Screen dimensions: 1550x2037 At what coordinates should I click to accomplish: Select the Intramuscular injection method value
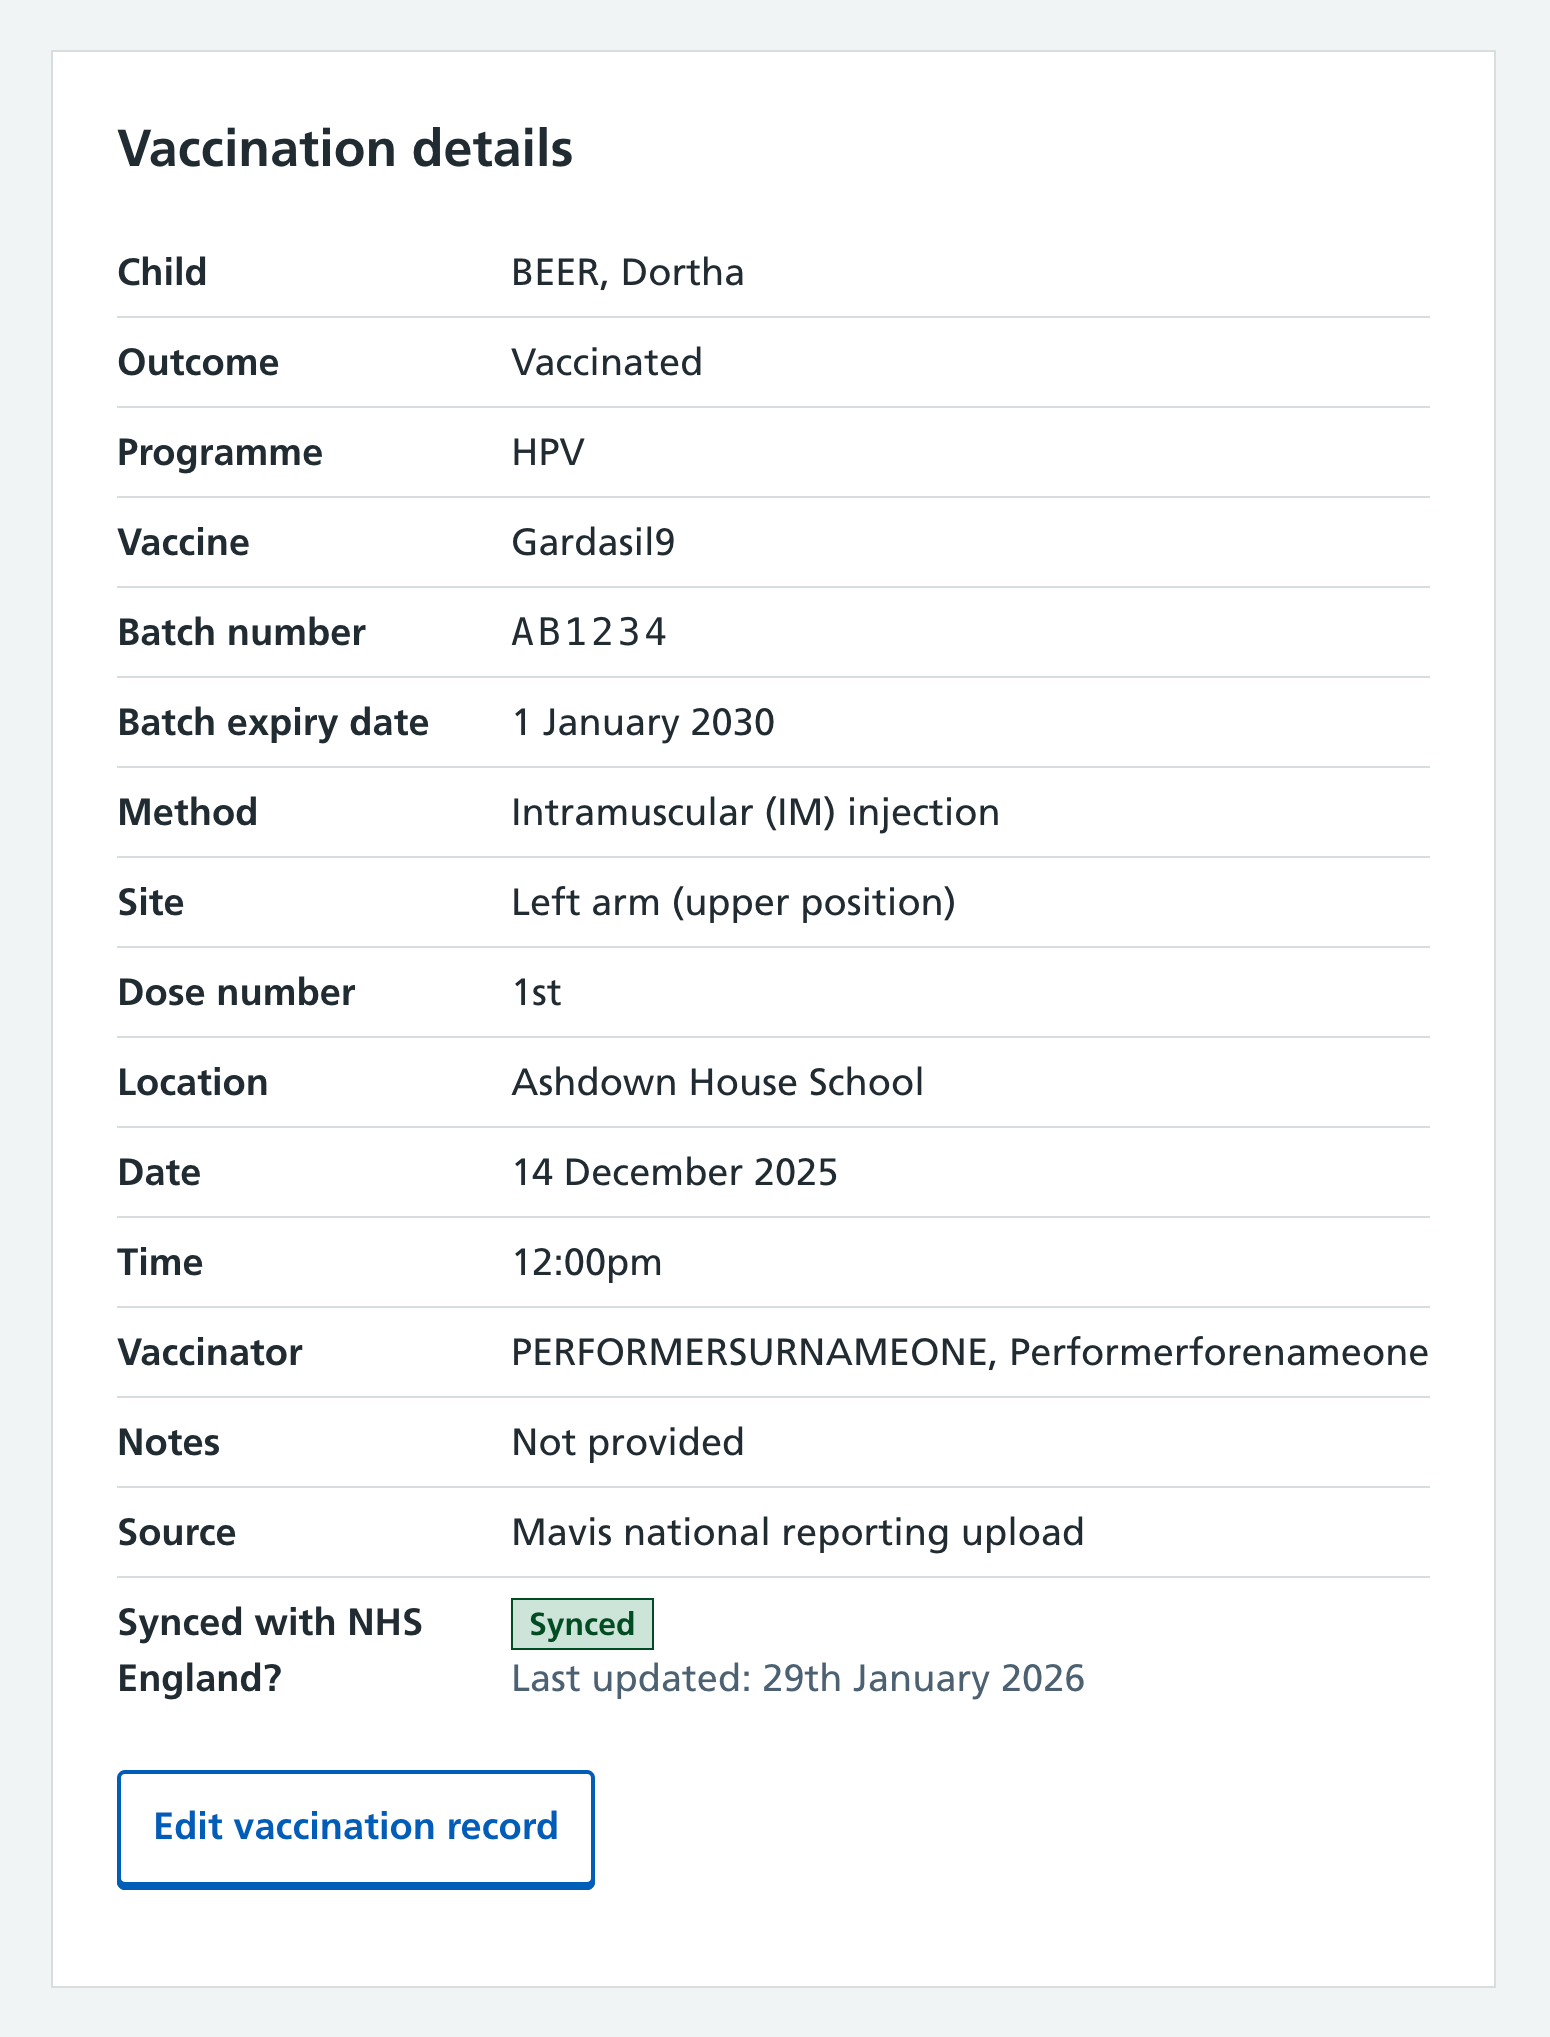point(754,812)
